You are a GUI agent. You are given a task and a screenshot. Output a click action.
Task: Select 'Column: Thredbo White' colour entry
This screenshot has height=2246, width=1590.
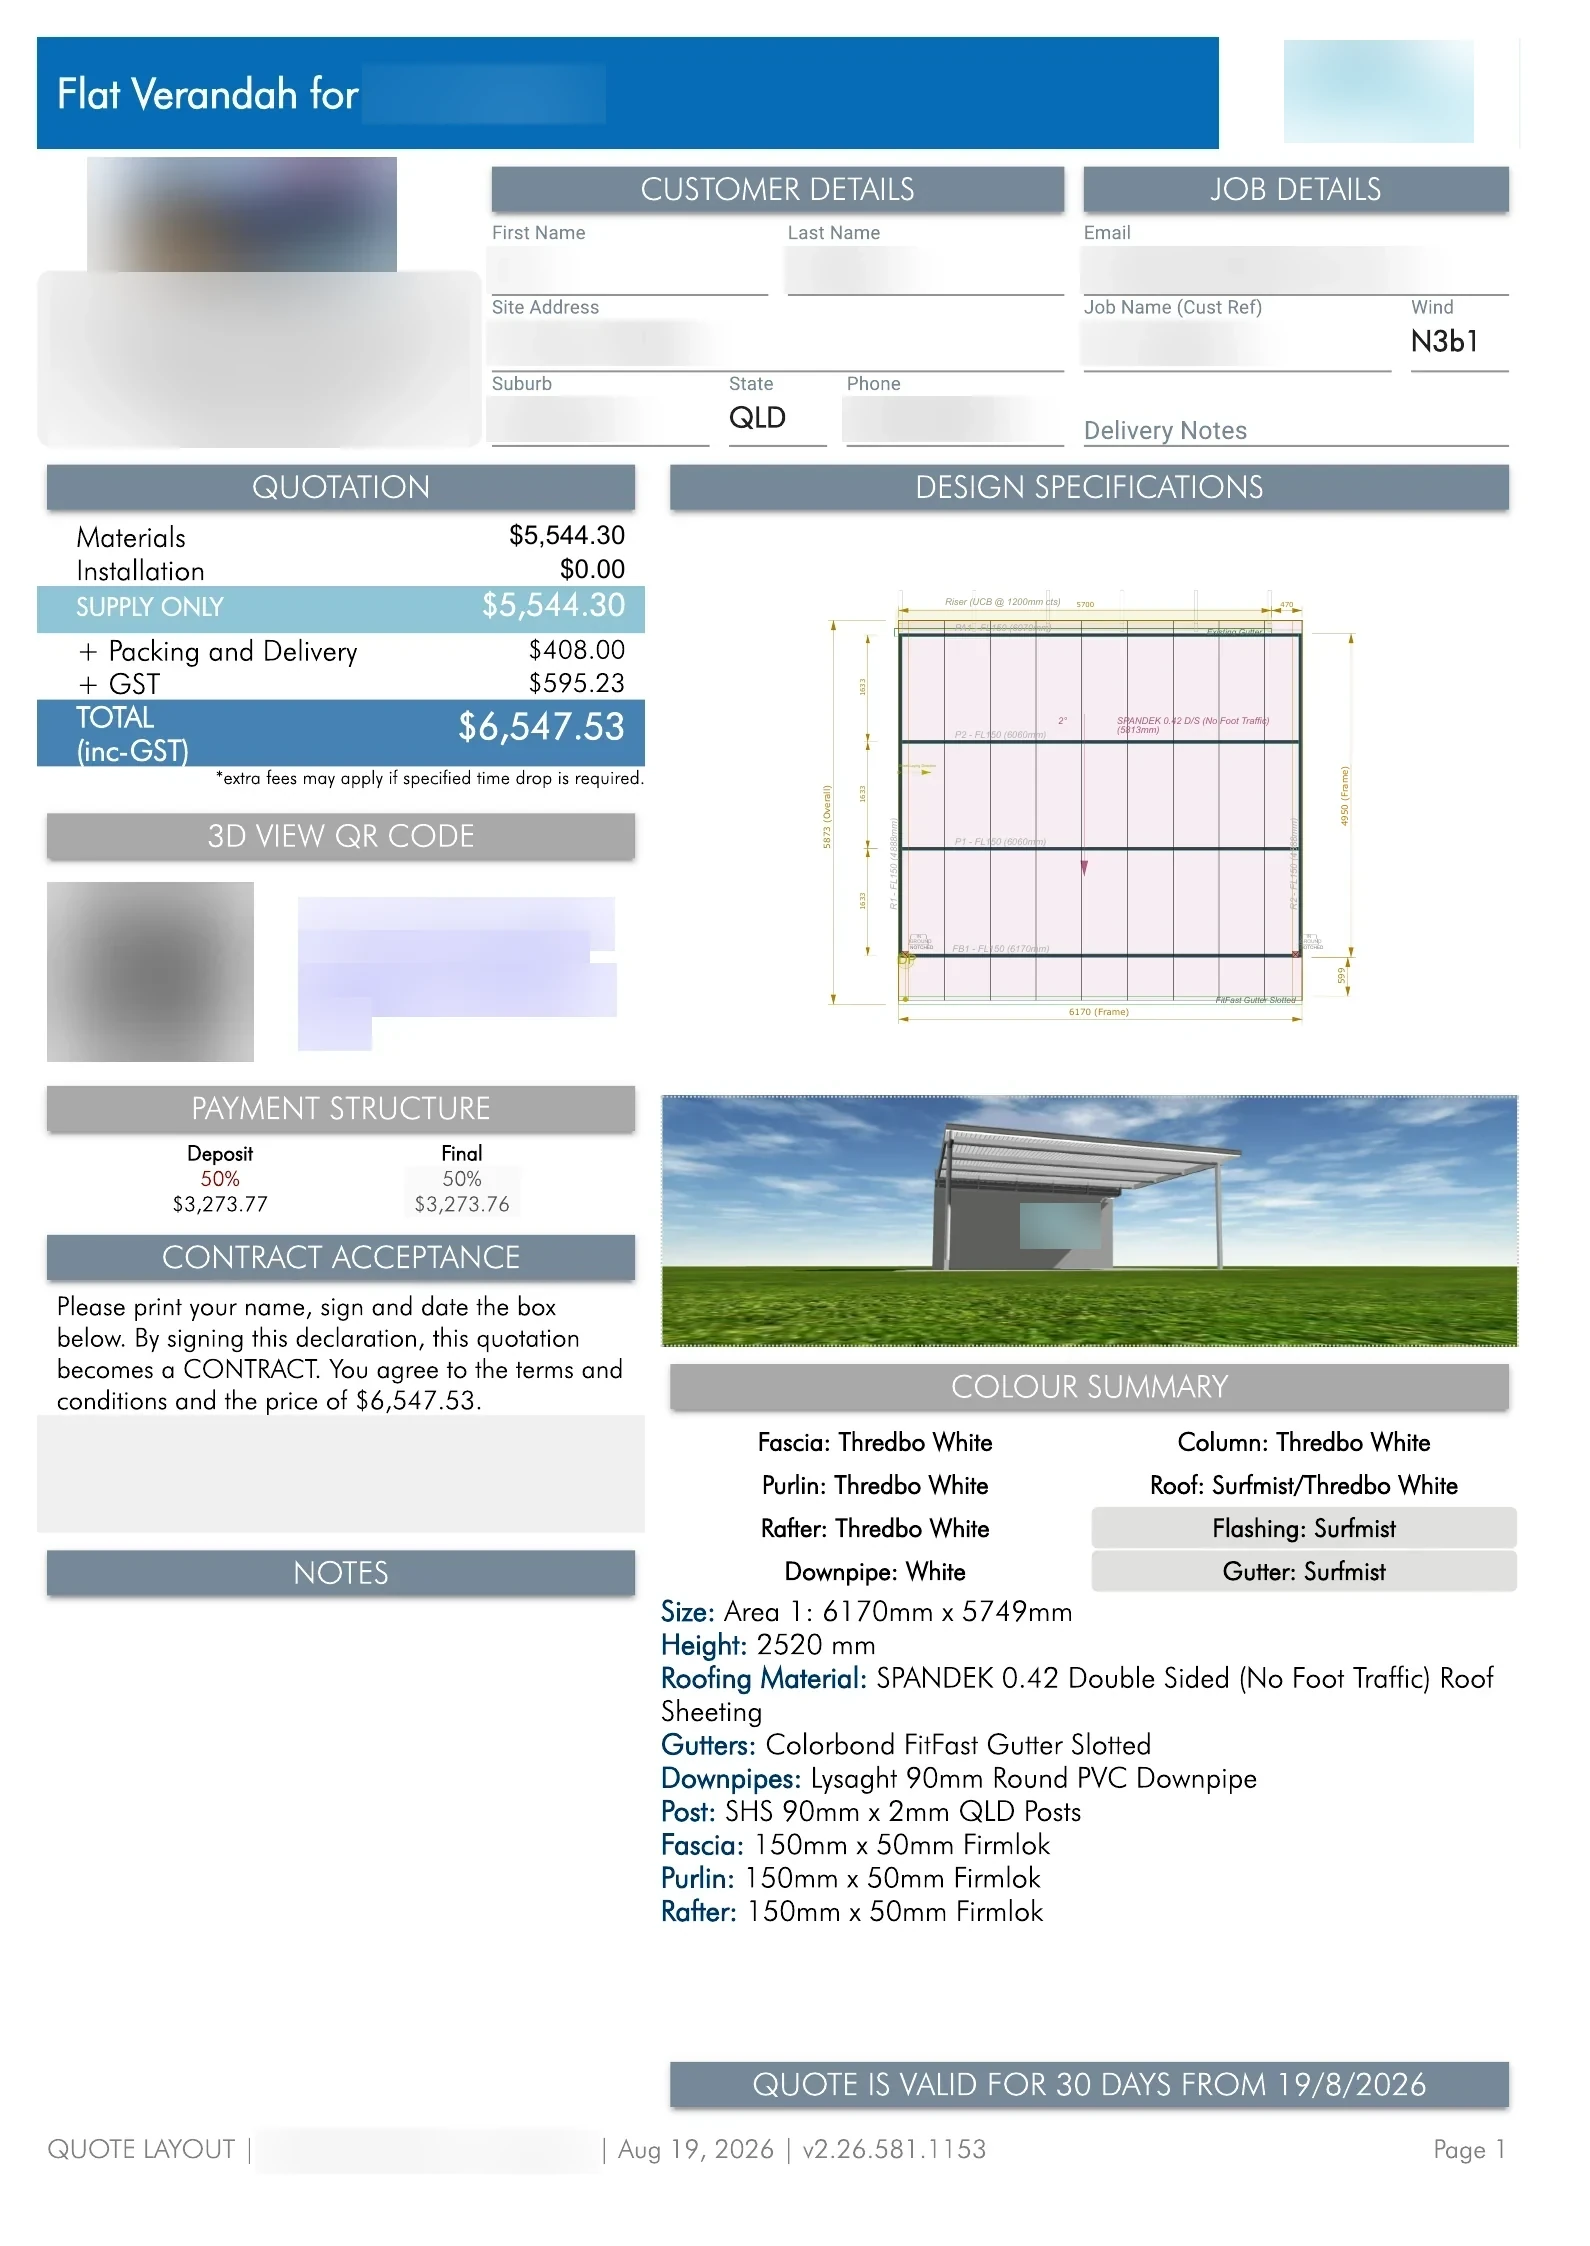click(x=1304, y=1442)
